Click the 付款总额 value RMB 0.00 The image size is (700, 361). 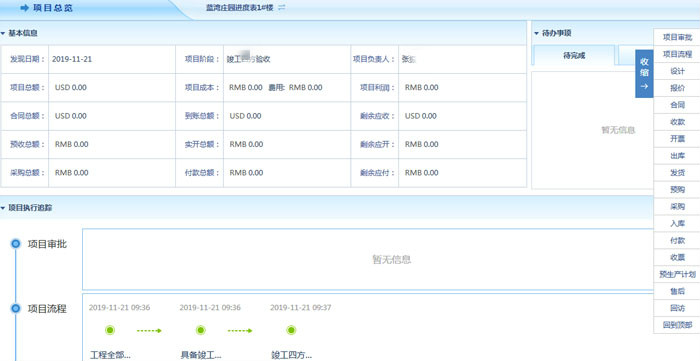click(x=246, y=173)
